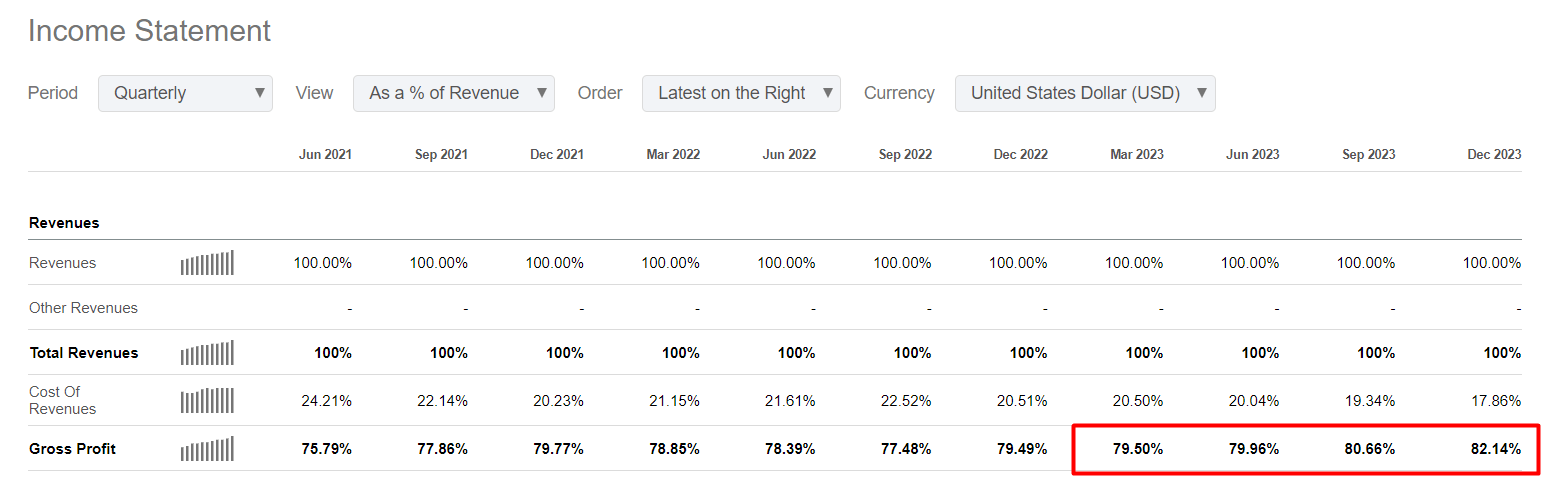This screenshot has width=1550, height=490.
Task: Select the Revenues row label
Action: pos(63,263)
